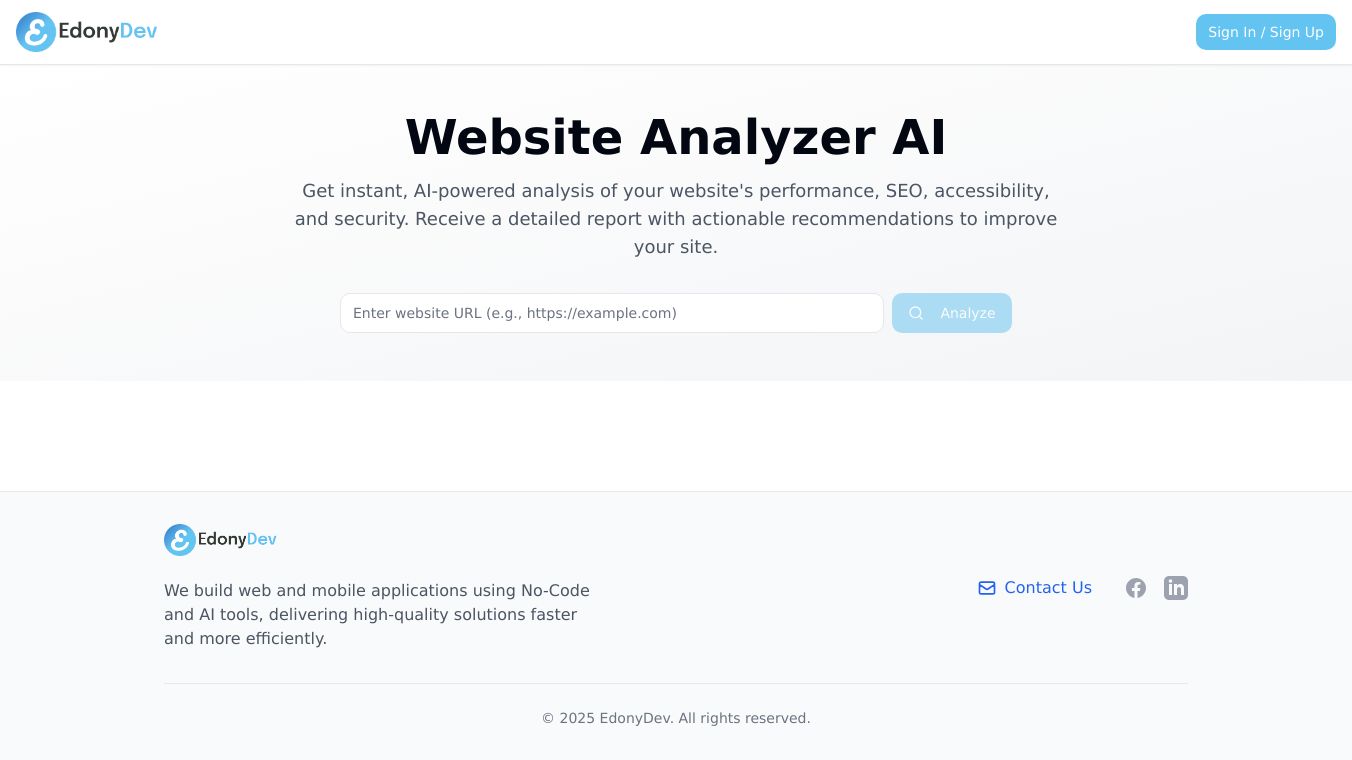Focus the website URL input field
This screenshot has width=1352, height=760.
(x=611, y=313)
